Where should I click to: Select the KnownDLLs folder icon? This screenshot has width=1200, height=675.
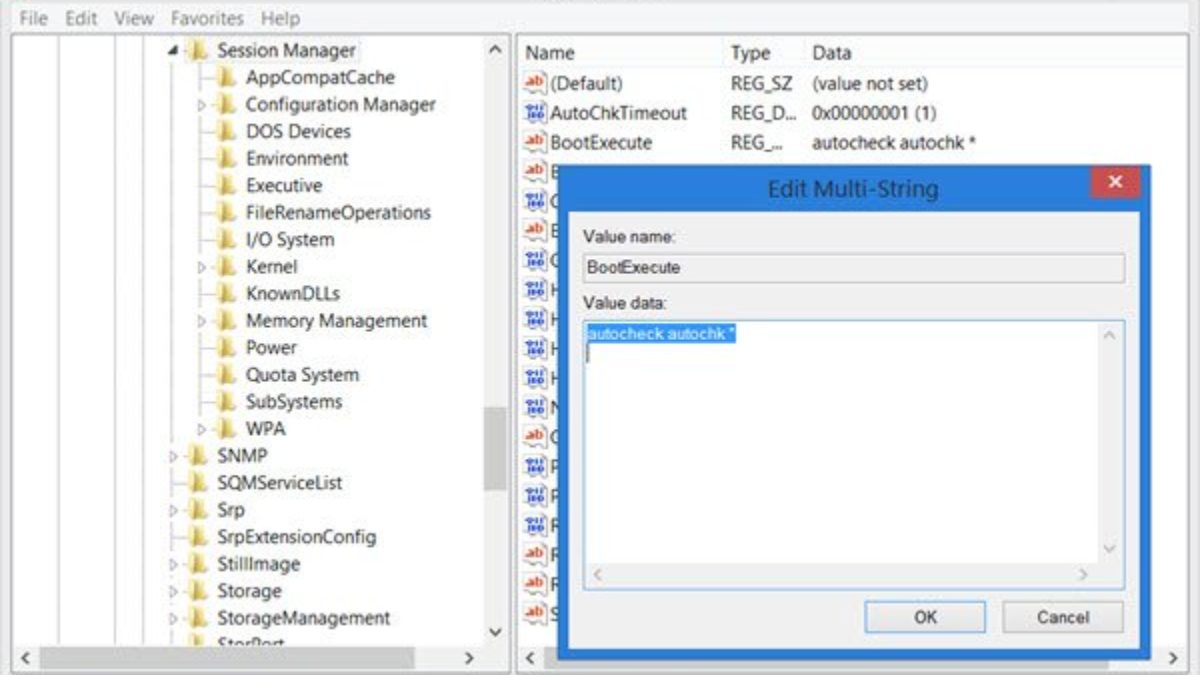(227, 293)
